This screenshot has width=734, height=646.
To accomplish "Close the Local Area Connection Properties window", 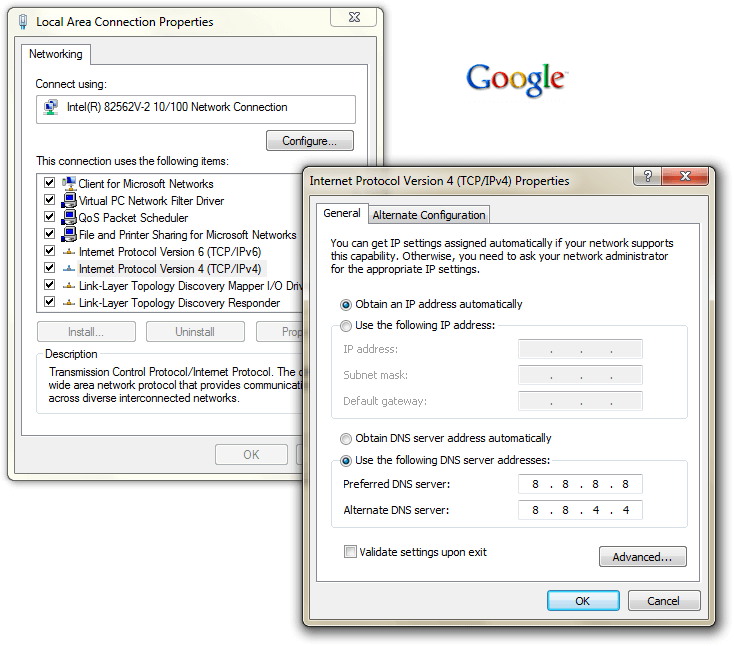I will [x=354, y=17].
